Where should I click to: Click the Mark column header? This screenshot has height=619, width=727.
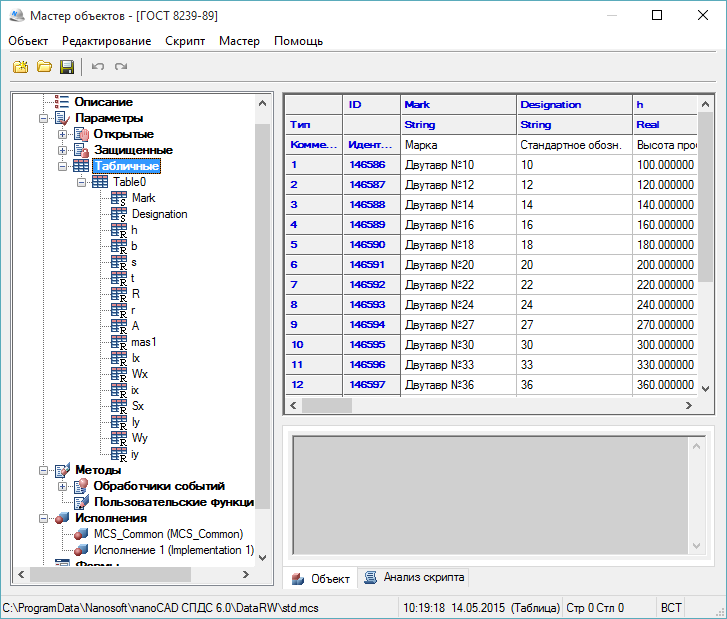[458, 105]
